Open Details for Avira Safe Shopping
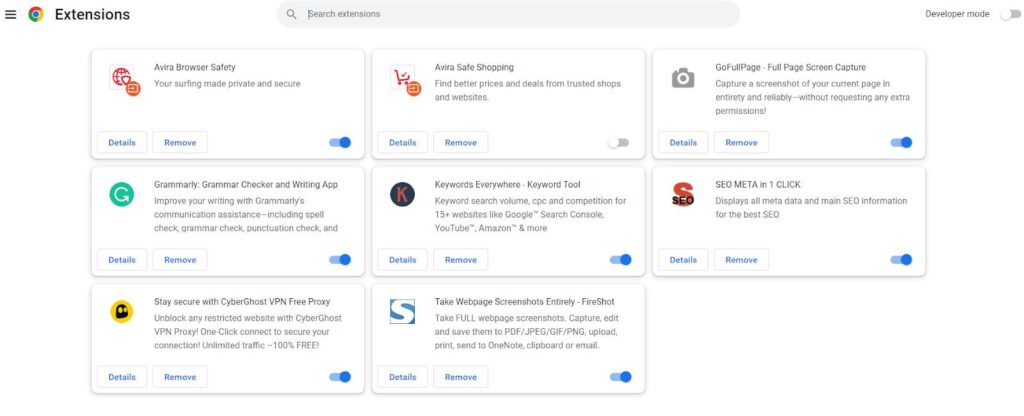Viewport: 1024px width, 416px height. [403, 142]
